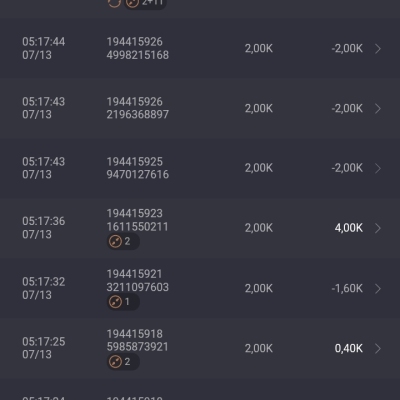Open details chevron for 4998215168 bet row

(x=378, y=49)
